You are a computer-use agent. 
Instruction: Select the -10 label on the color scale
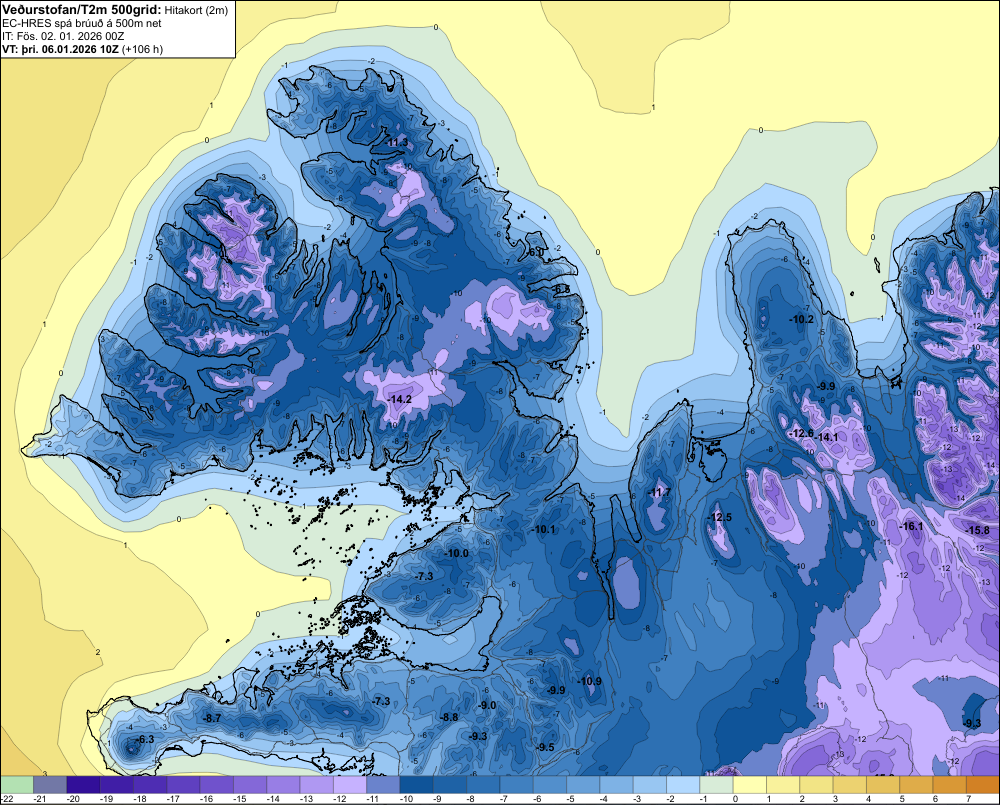click(406, 799)
